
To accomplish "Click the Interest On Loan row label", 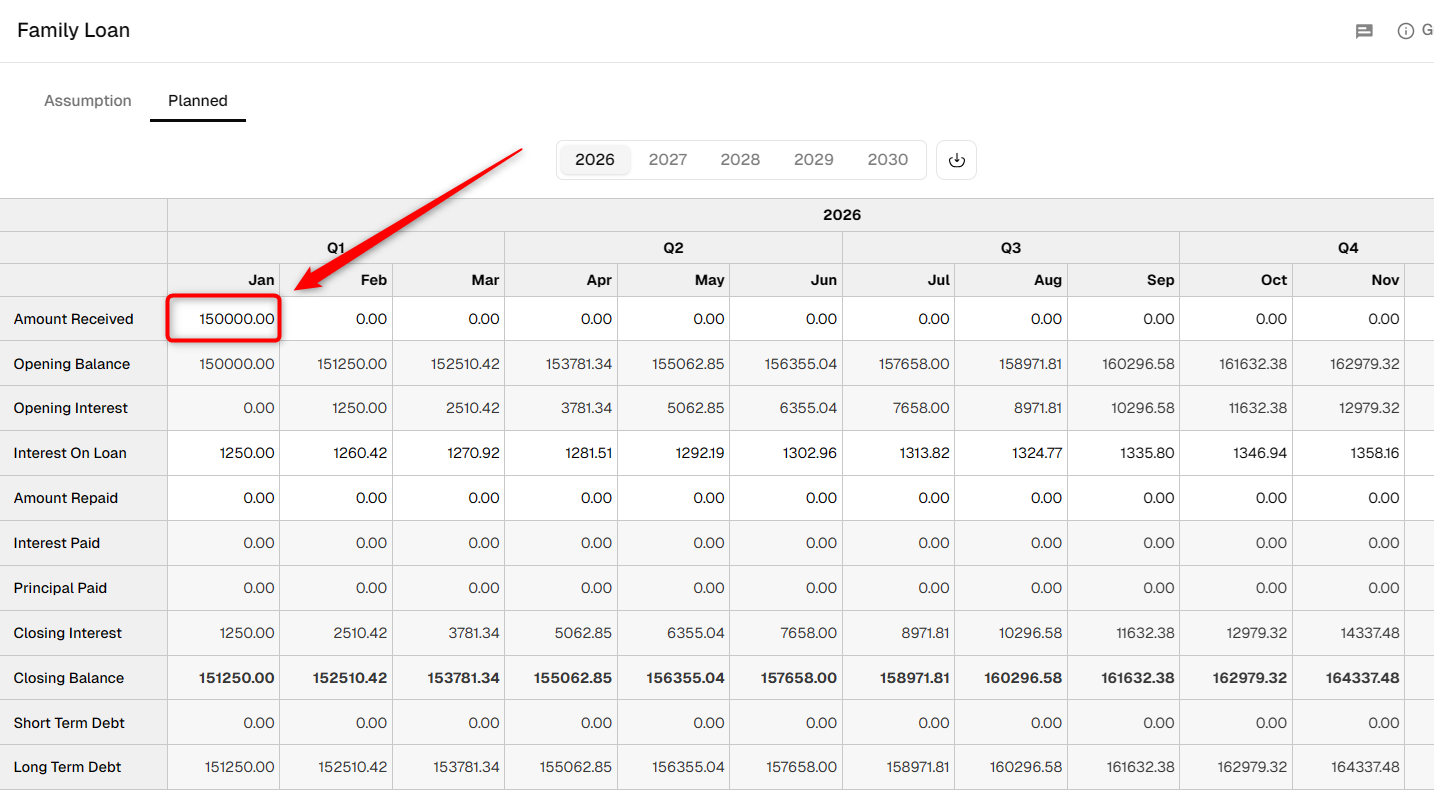I will pyautogui.click(x=70, y=453).
